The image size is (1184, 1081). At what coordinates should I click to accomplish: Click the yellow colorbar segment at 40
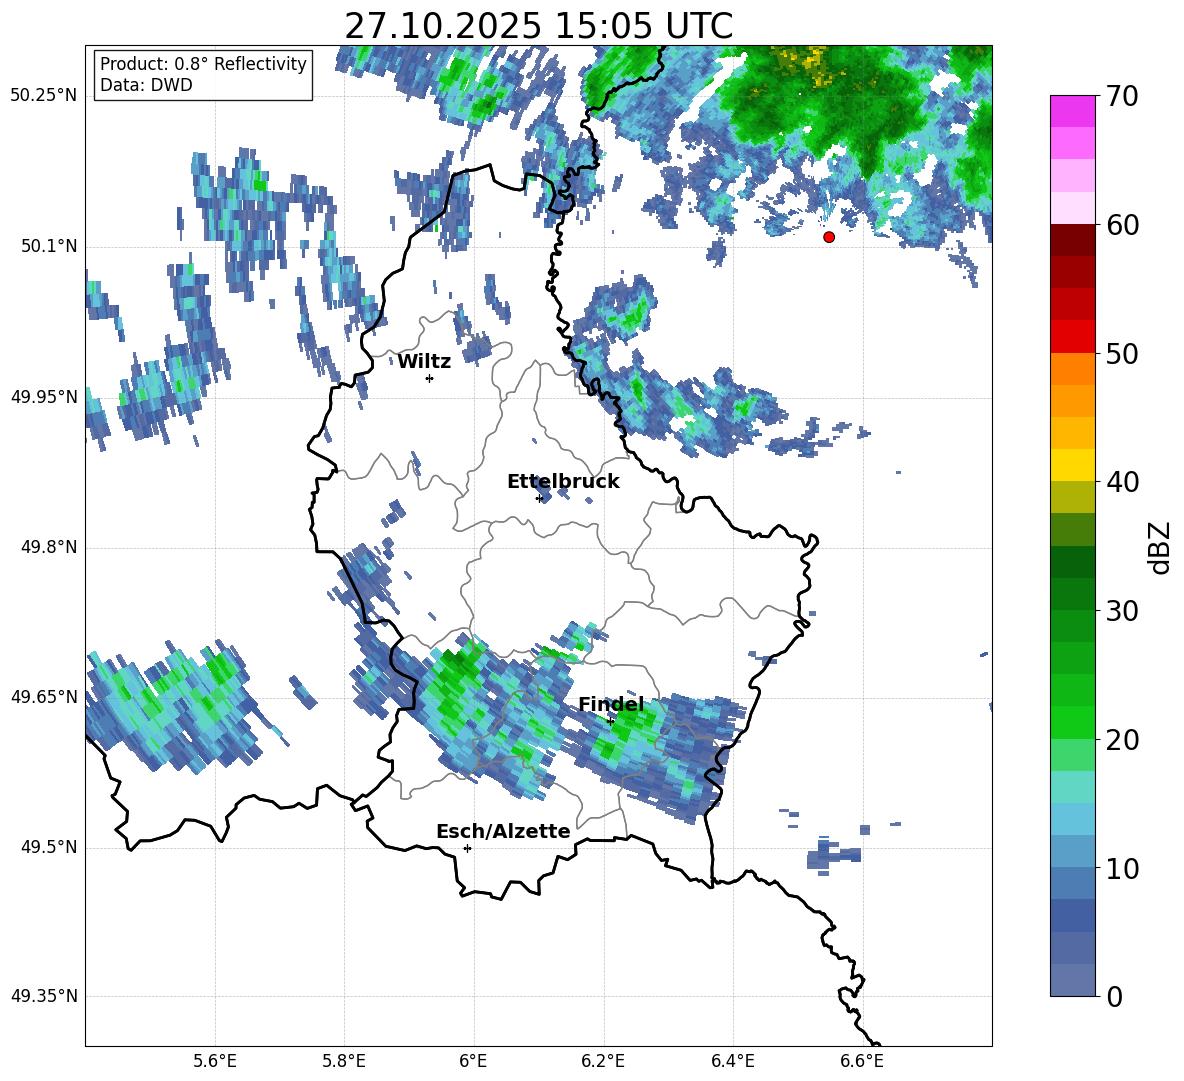[1073, 465]
